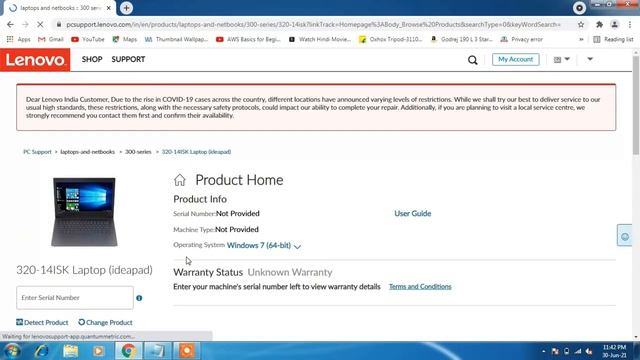Open Thumbnail Wallpap... bookmark
Screen dimensions: 640x360
coord(176,39)
